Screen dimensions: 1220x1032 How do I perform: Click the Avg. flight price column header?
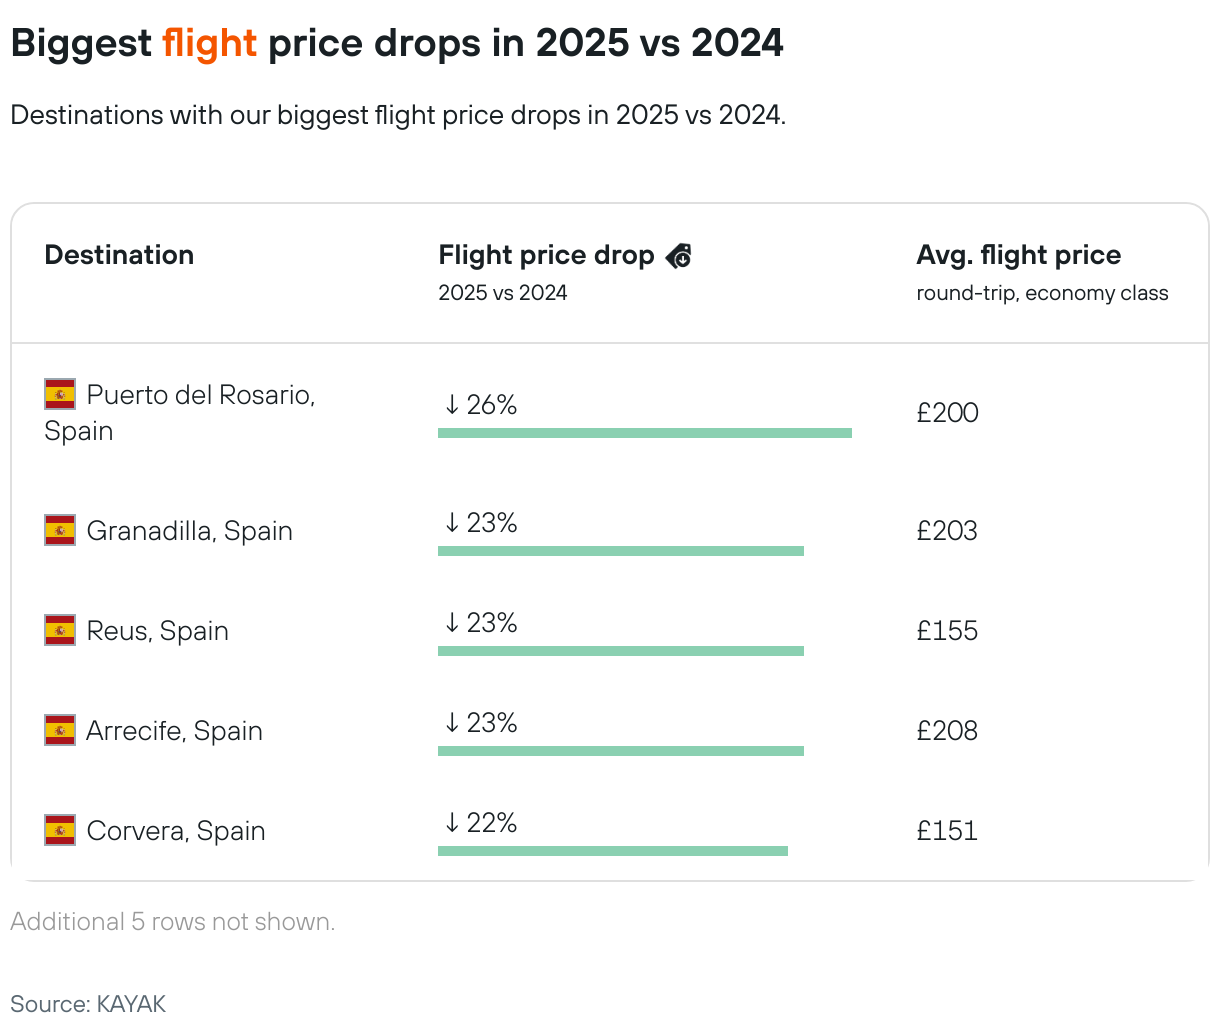point(1018,255)
